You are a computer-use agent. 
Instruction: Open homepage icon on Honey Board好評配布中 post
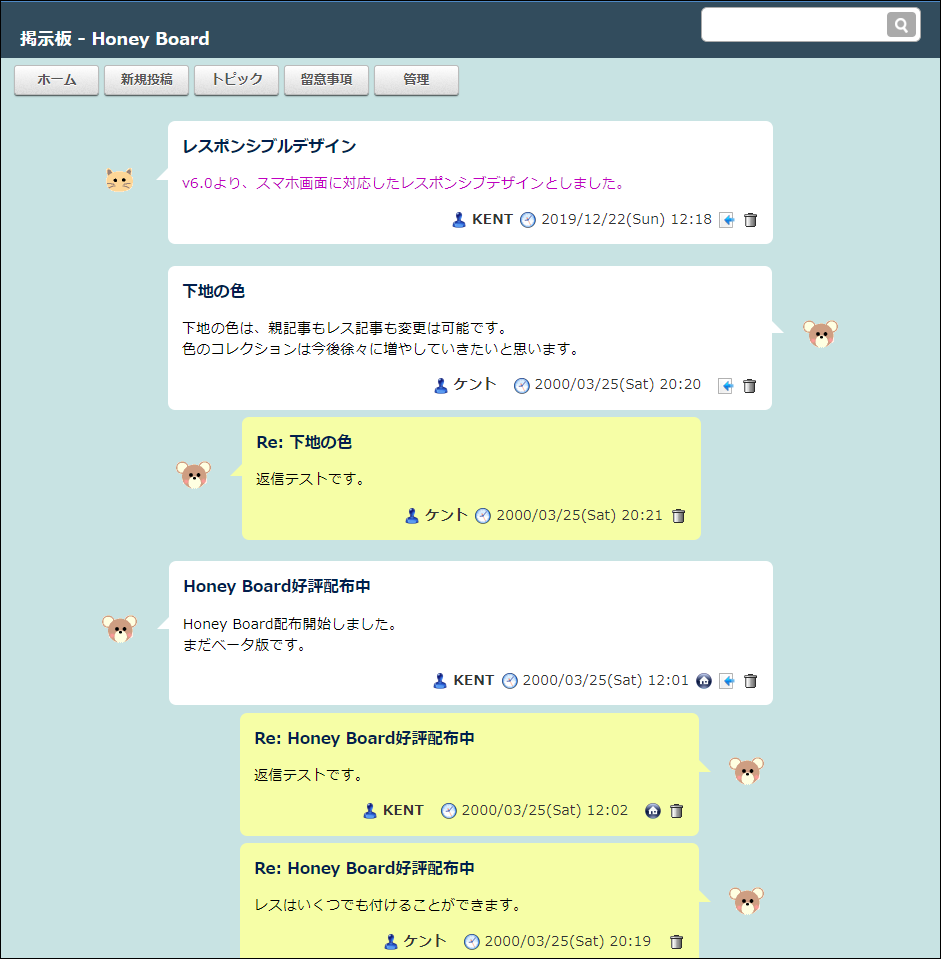704,681
